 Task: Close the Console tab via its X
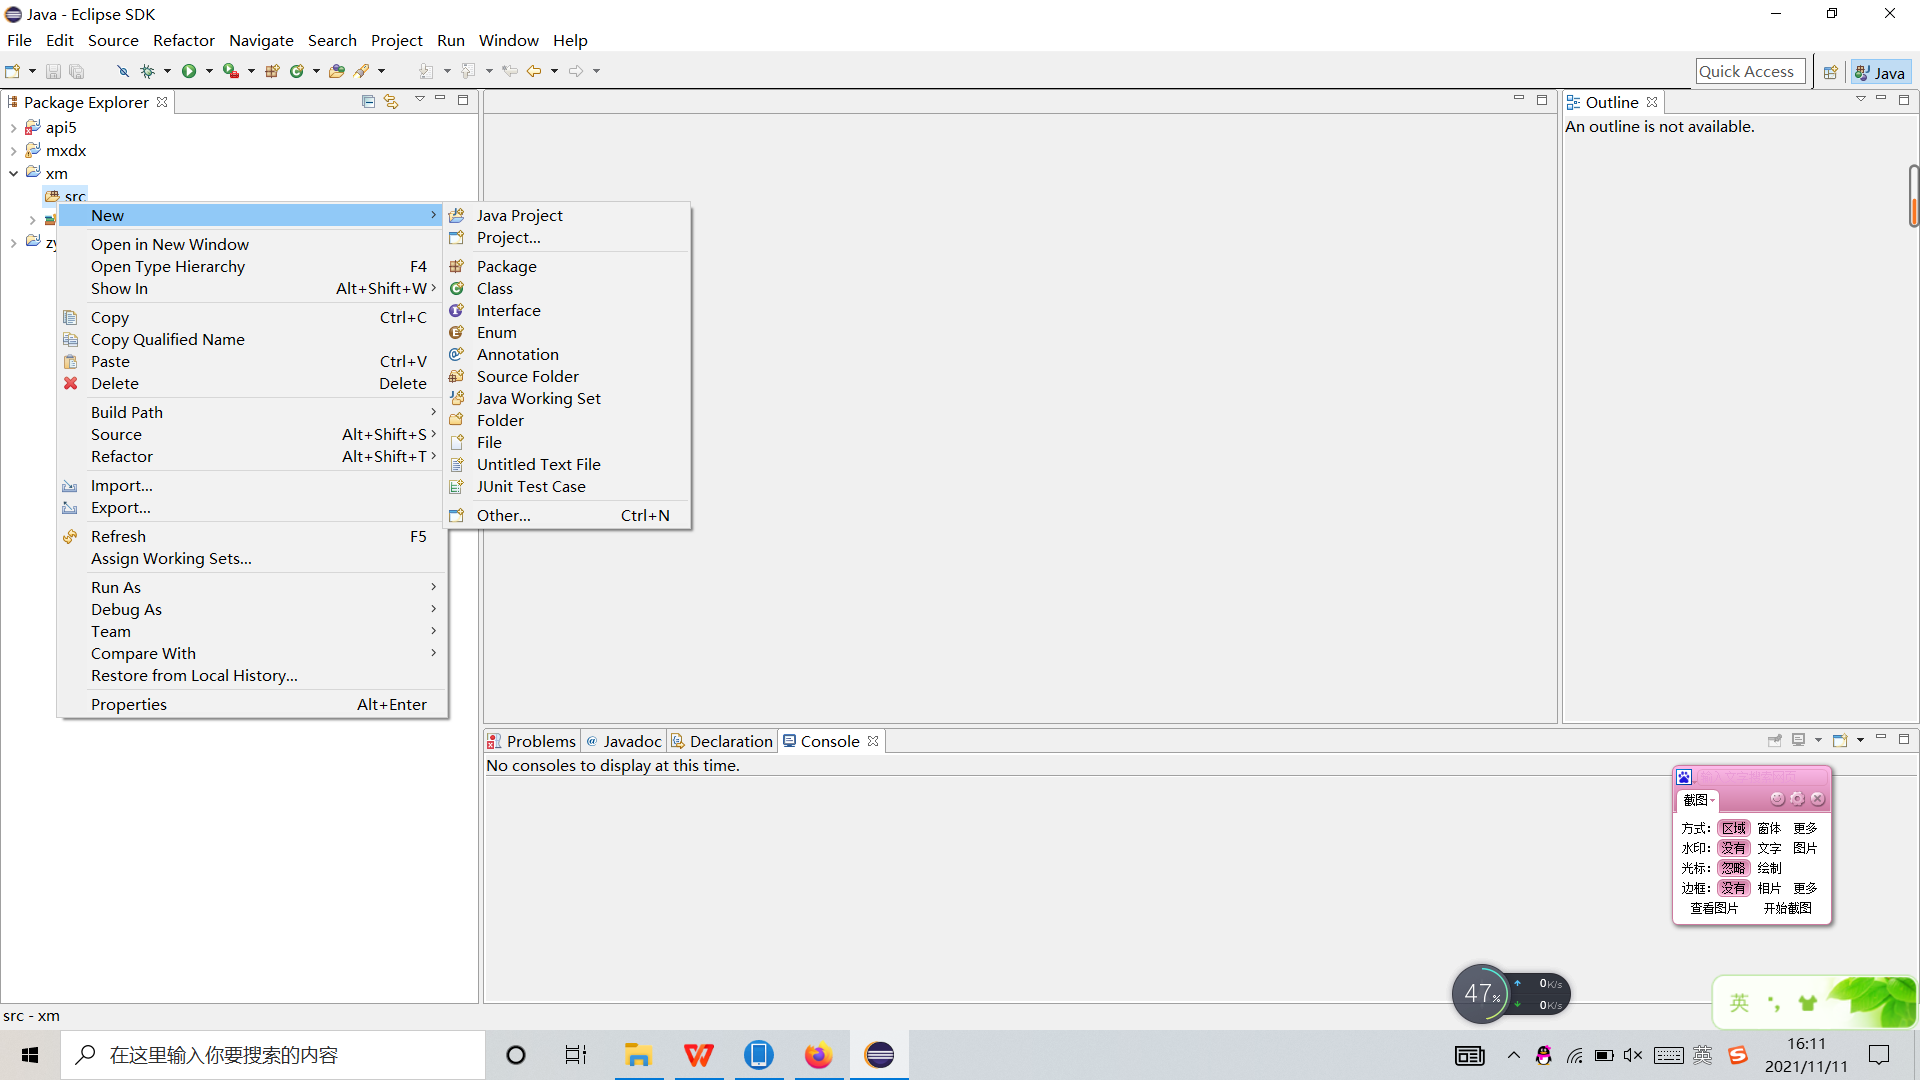(x=873, y=741)
